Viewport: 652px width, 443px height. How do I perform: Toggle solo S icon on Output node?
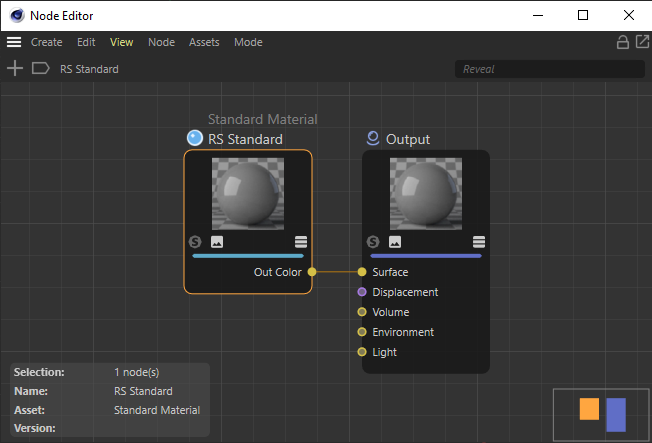pos(373,242)
